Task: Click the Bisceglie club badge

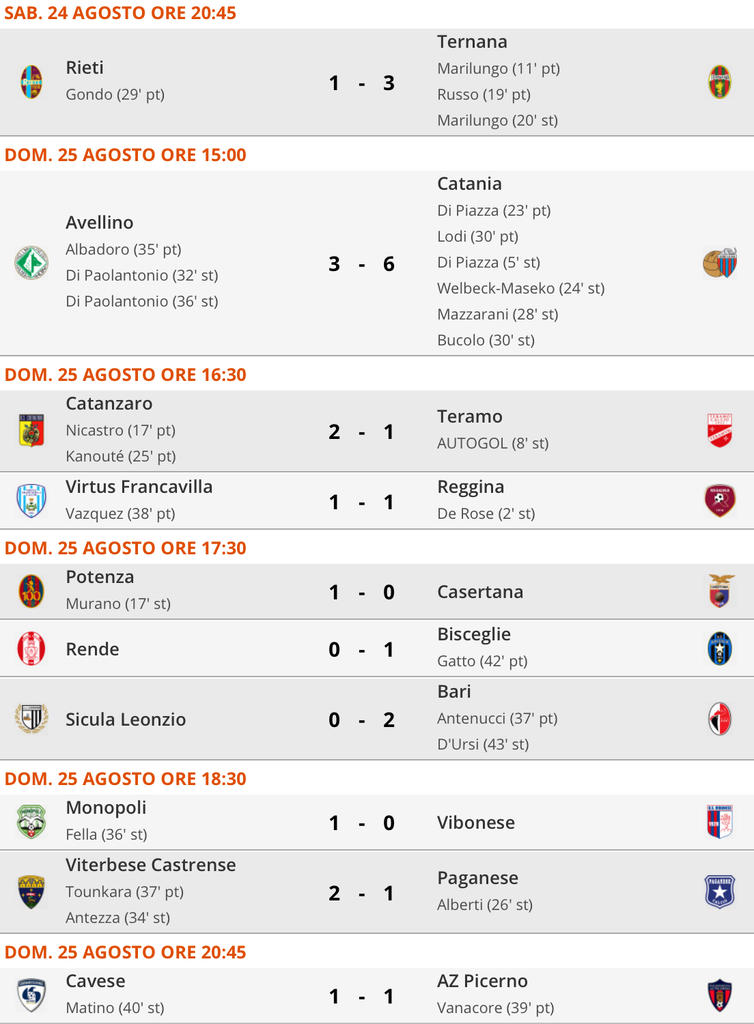Action: 719,649
